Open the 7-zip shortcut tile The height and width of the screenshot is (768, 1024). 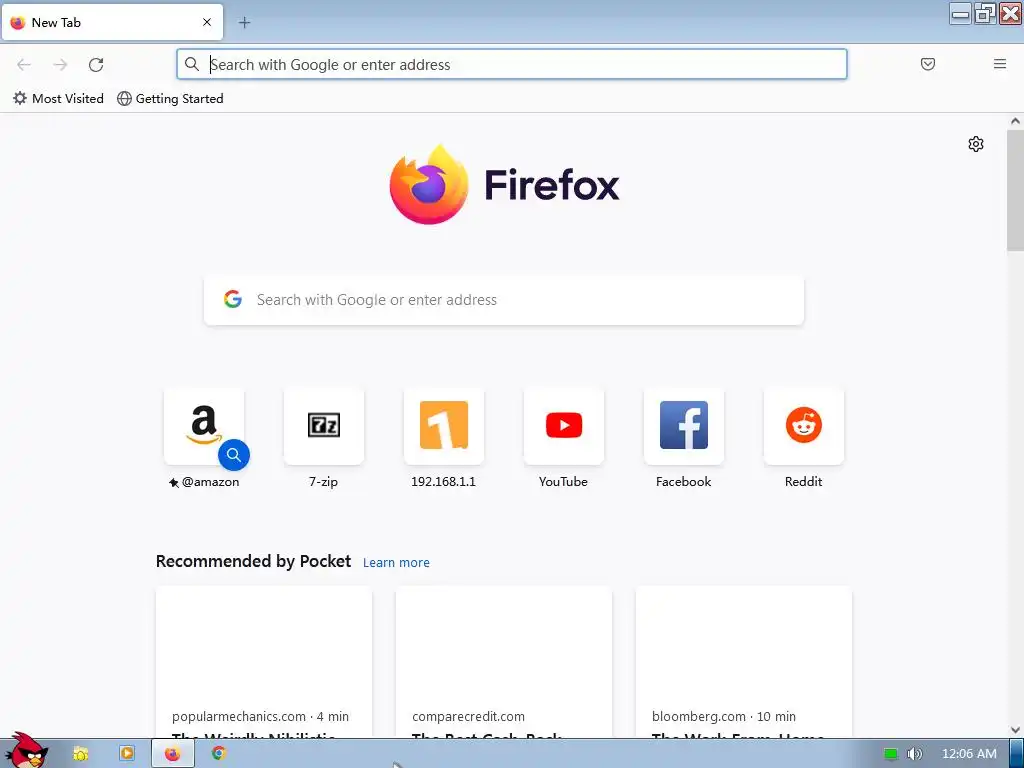pos(324,426)
